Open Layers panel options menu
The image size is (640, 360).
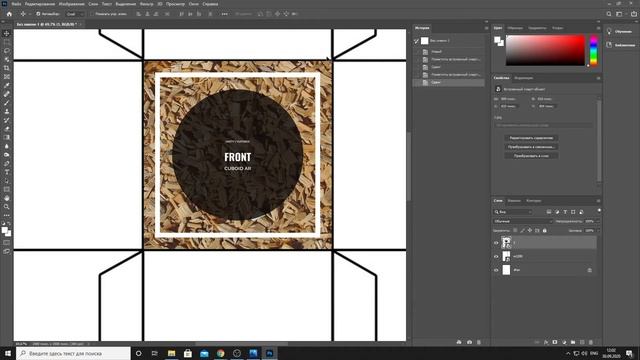point(598,201)
